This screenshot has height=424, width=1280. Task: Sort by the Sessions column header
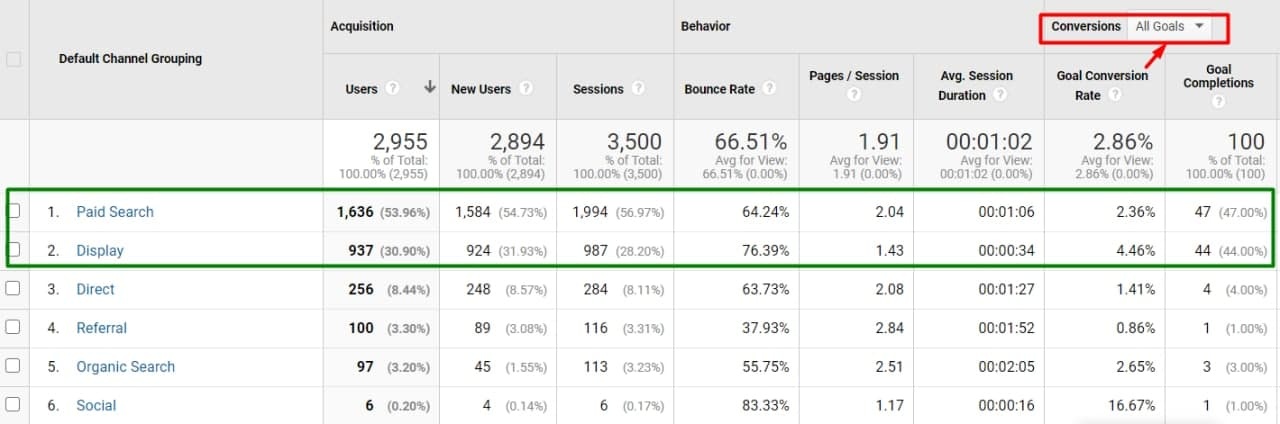tap(598, 89)
